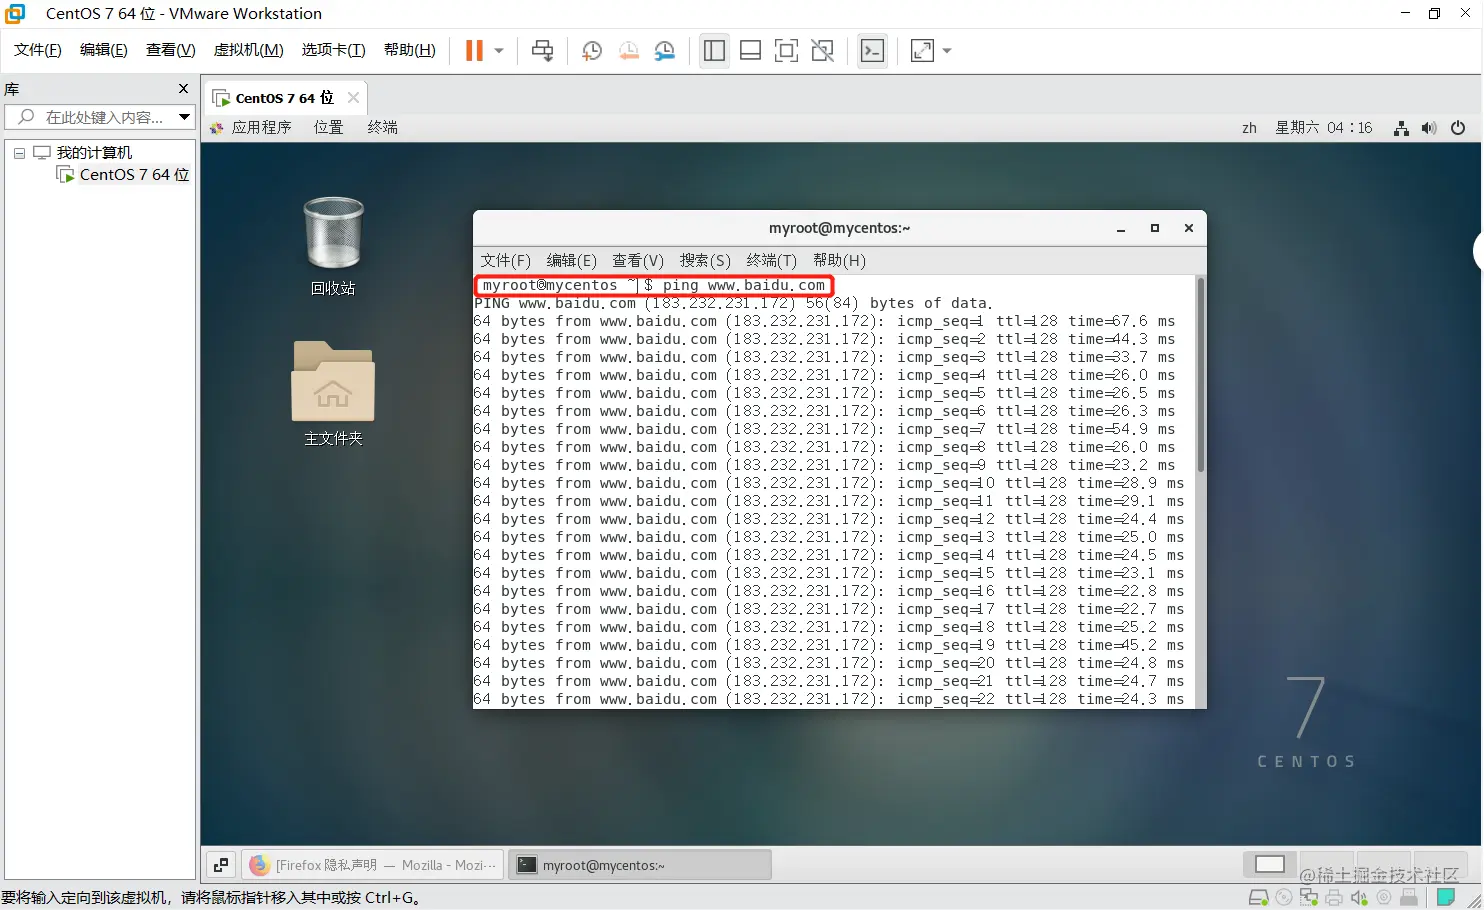Viewport: 1484px width, 910px height.
Task: Click the printer status icon
Action: point(1334,898)
